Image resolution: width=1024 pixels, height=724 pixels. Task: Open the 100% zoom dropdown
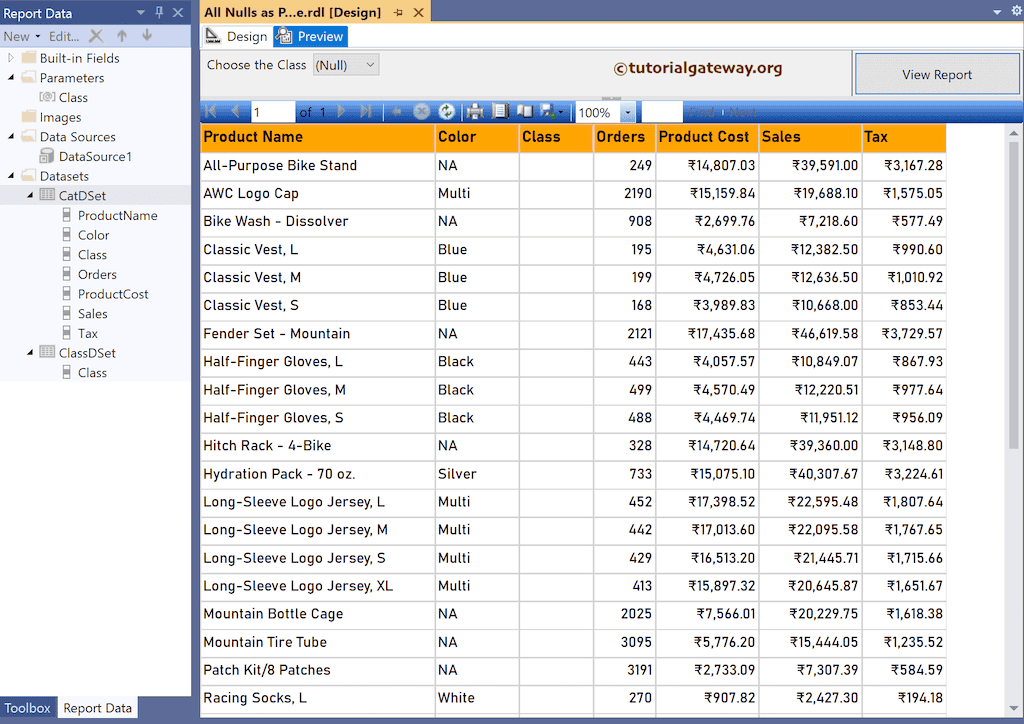[x=627, y=113]
